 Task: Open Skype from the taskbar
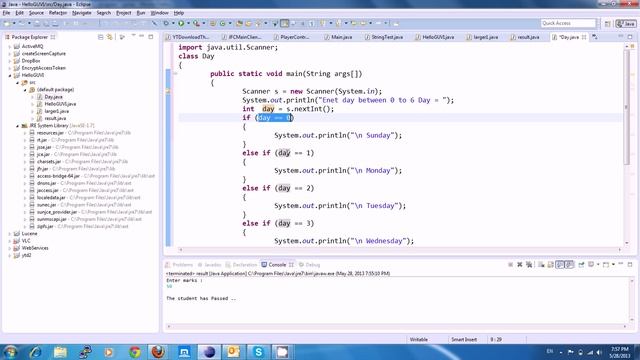pos(258,351)
